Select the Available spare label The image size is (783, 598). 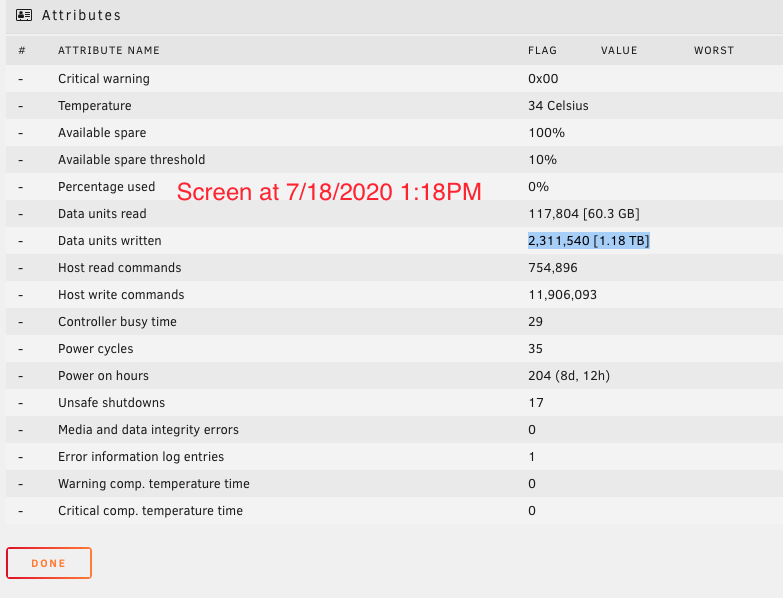click(102, 133)
